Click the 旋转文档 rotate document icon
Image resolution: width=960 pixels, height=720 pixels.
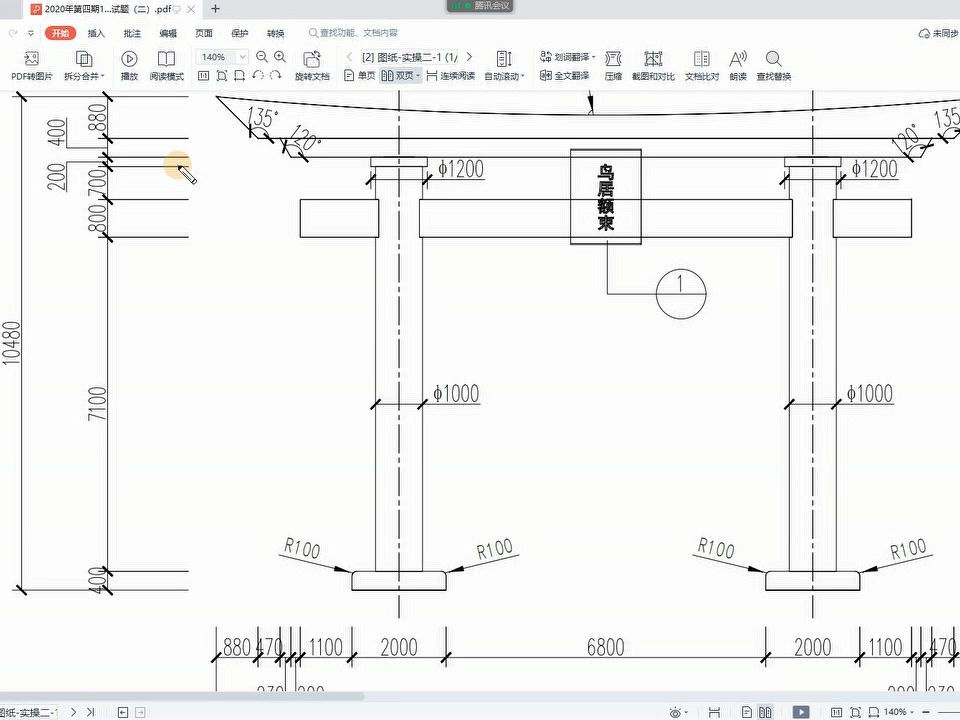(312, 59)
